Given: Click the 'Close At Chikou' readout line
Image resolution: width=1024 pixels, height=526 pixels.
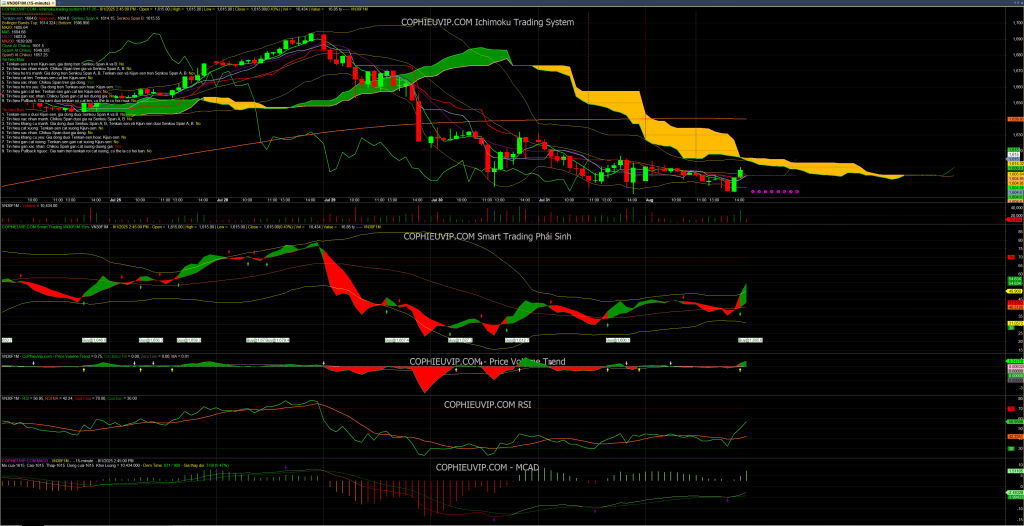Looking at the screenshot, I should [x=23, y=46].
